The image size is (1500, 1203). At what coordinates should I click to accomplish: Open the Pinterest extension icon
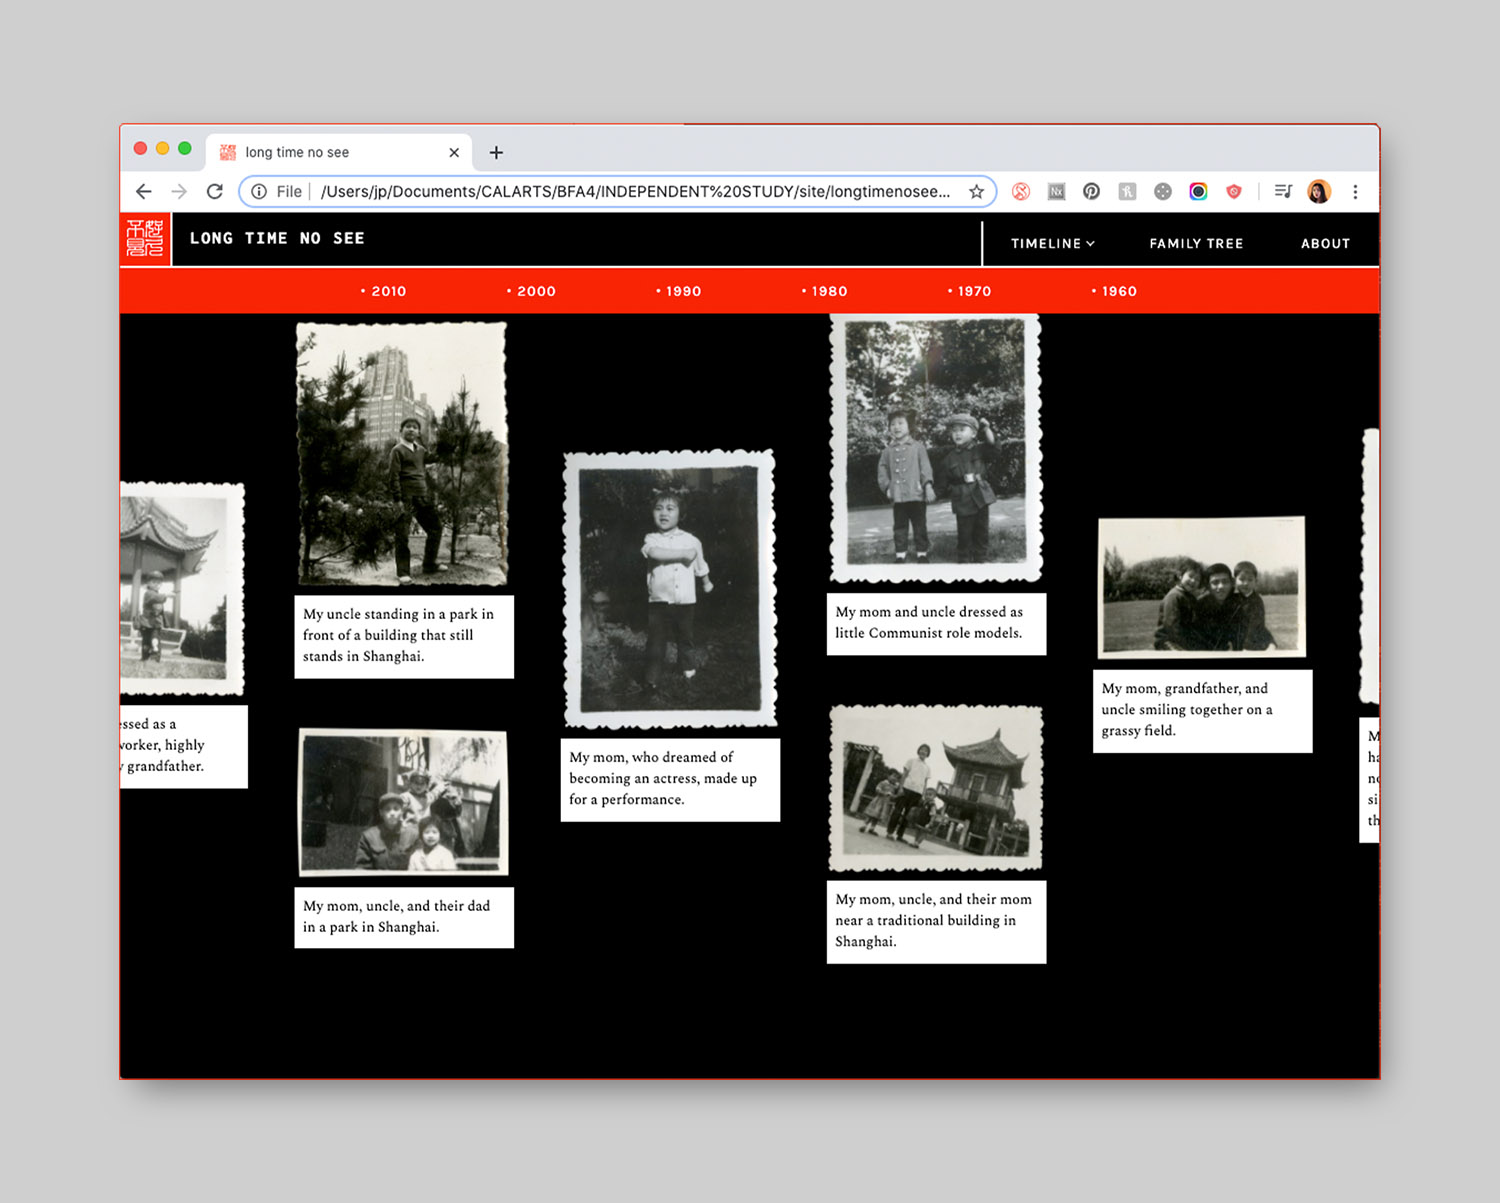1091,191
